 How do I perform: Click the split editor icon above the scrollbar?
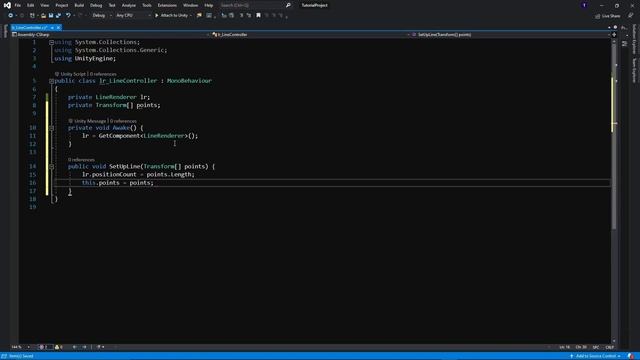click(614, 35)
